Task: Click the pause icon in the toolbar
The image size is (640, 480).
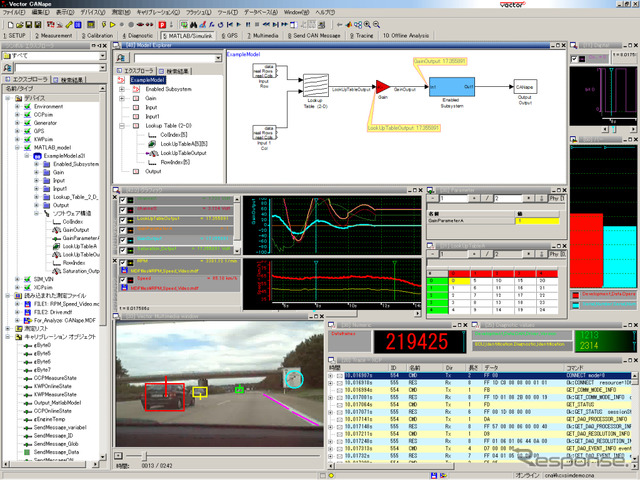Action: pyautogui.click(x=248, y=25)
